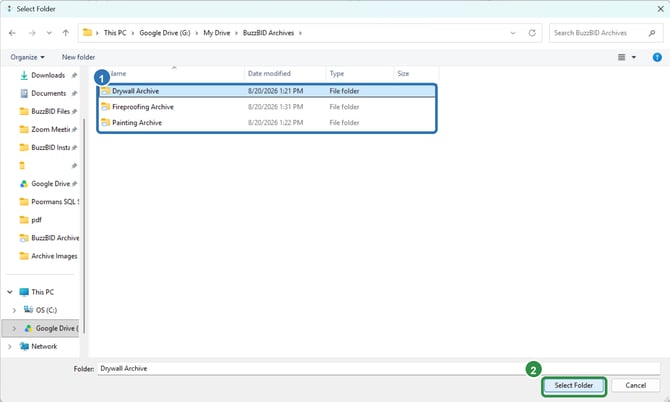The height and width of the screenshot is (402, 670).
Task: Open the Zoom Meeting pinned folder
Action: (50, 129)
